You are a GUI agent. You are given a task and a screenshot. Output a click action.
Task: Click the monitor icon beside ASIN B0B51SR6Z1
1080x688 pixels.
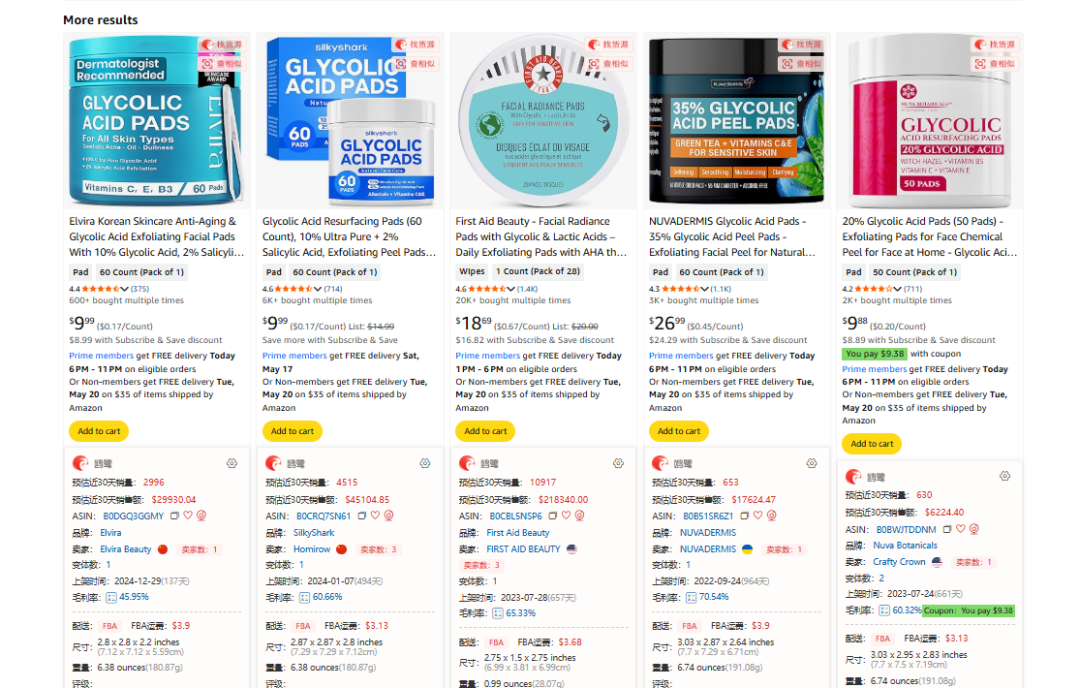771,516
